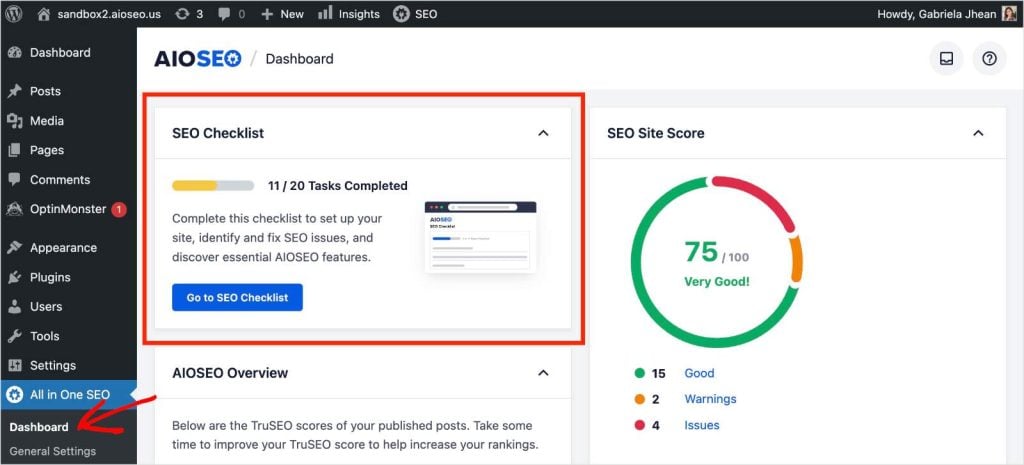
Task: Click the Plugins plug icon
Action: pos(15,277)
